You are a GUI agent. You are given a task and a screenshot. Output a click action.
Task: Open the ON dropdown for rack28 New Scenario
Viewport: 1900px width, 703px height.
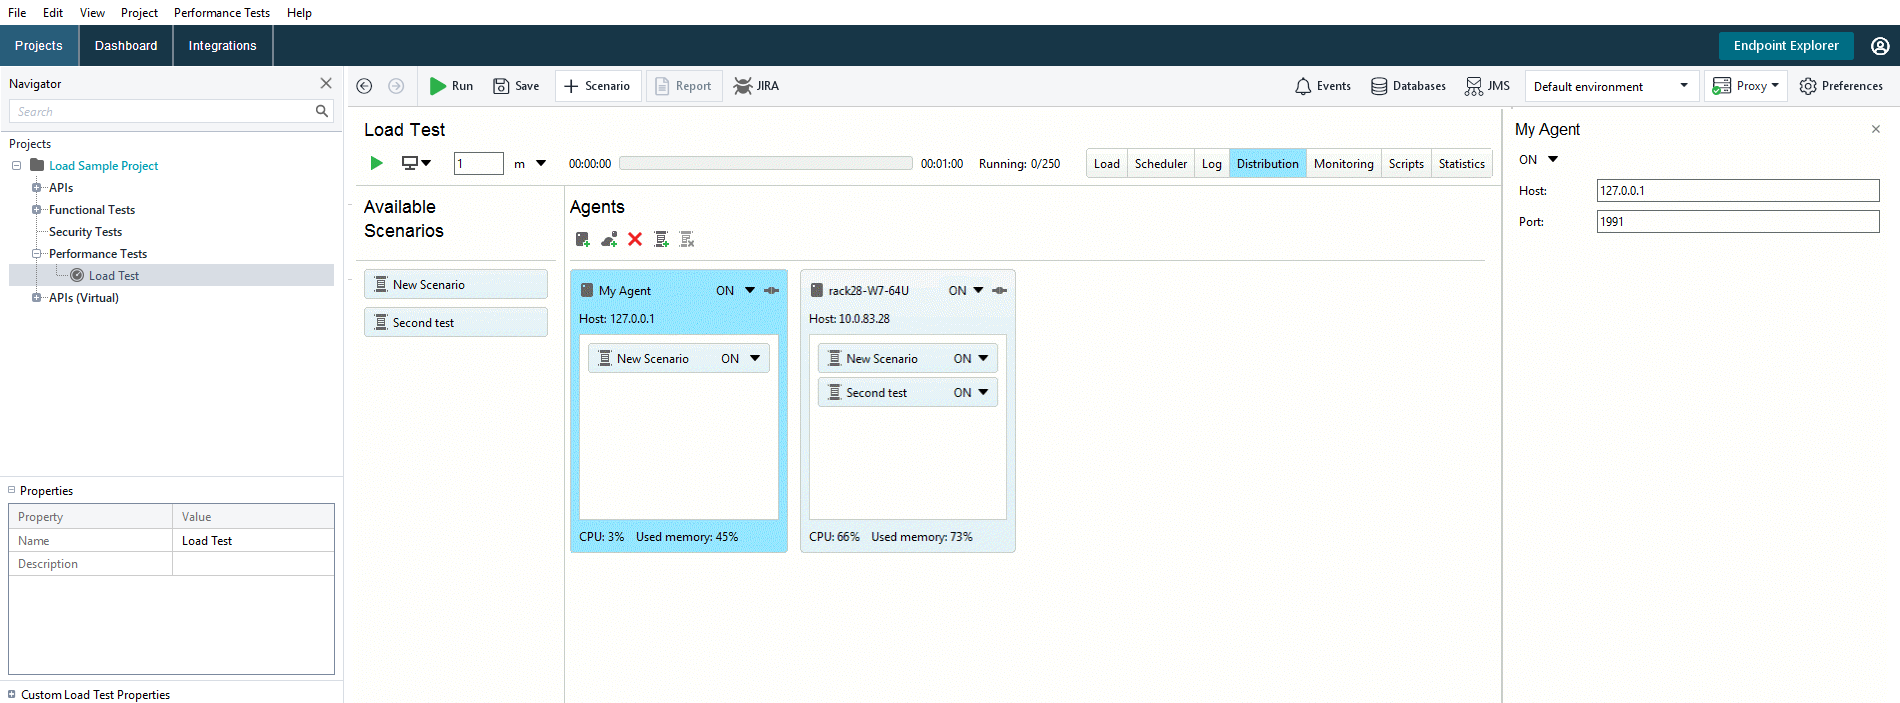pos(983,358)
